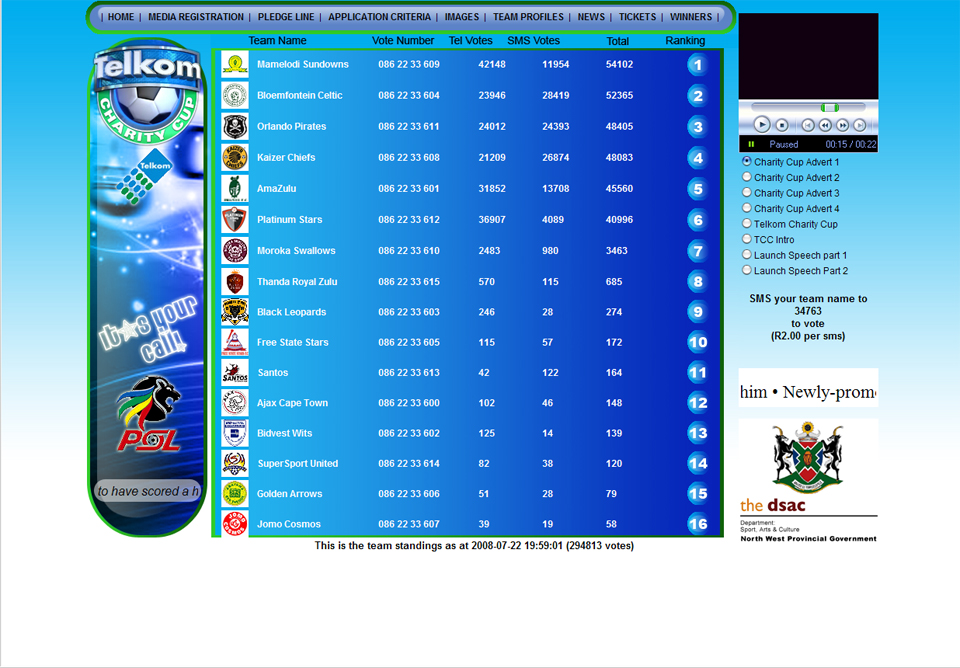Screen dimensions: 960x668
Task: Click the Santos team logo
Action: 234,373
